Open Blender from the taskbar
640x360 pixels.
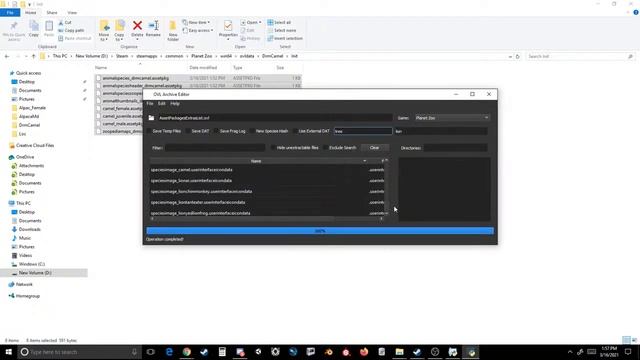(x=329, y=352)
